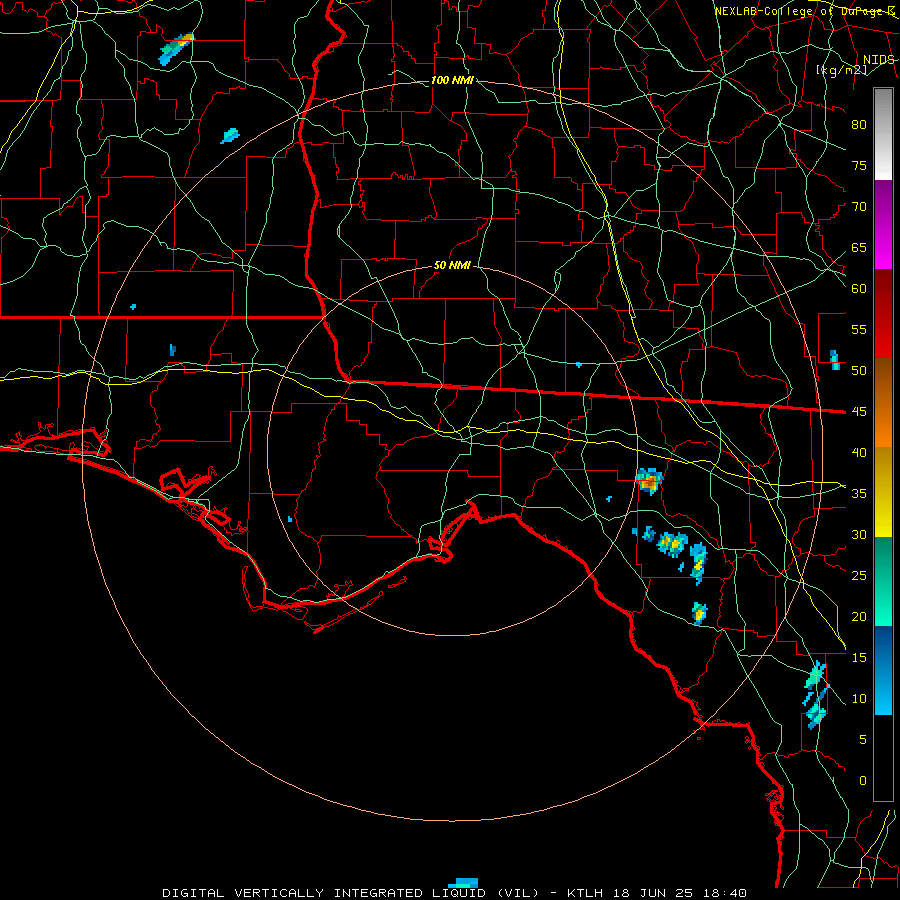
Task: Select the red segment of the VIL color bar
Action: point(883,314)
